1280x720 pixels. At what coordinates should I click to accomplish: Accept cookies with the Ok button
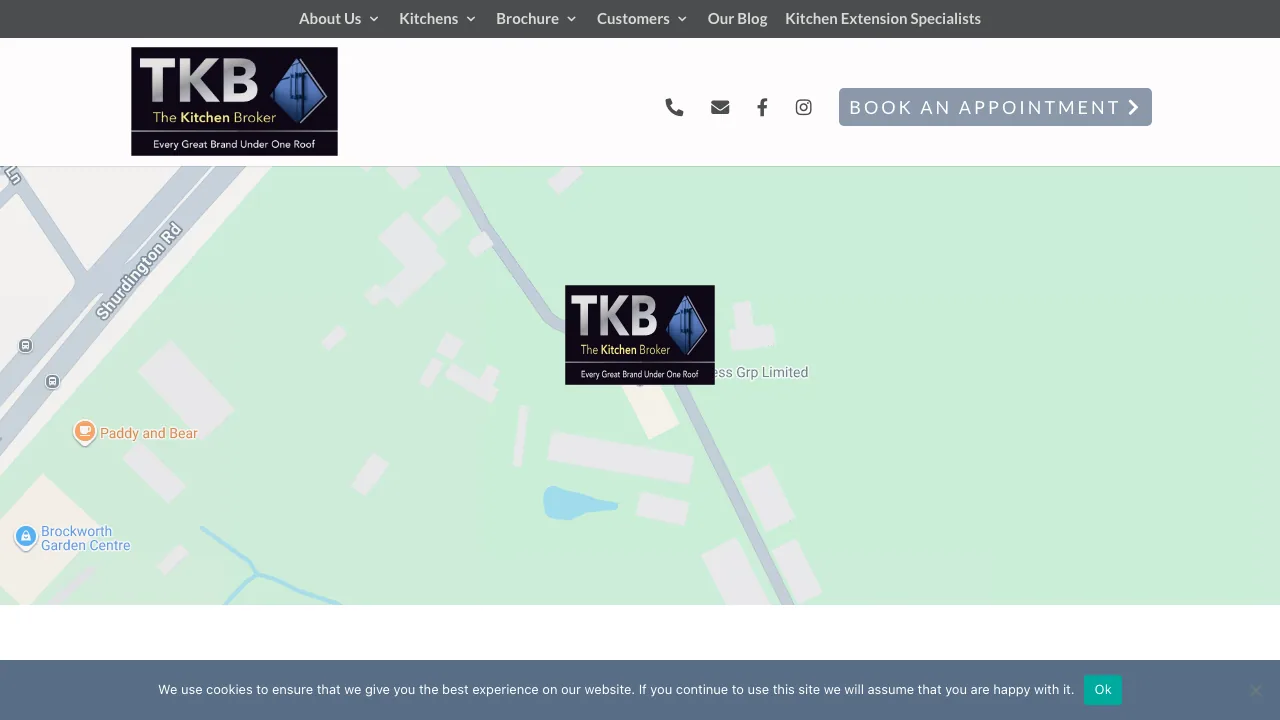(1102, 690)
